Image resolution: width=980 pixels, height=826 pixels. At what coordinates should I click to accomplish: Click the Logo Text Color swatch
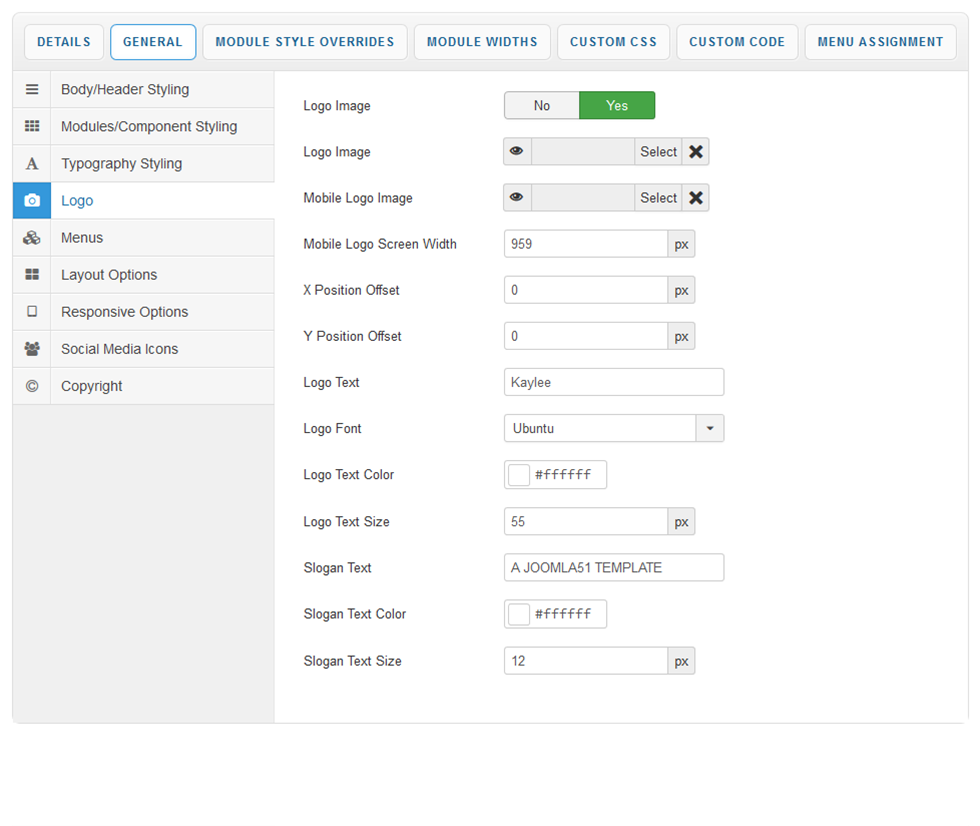click(x=519, y=475)
